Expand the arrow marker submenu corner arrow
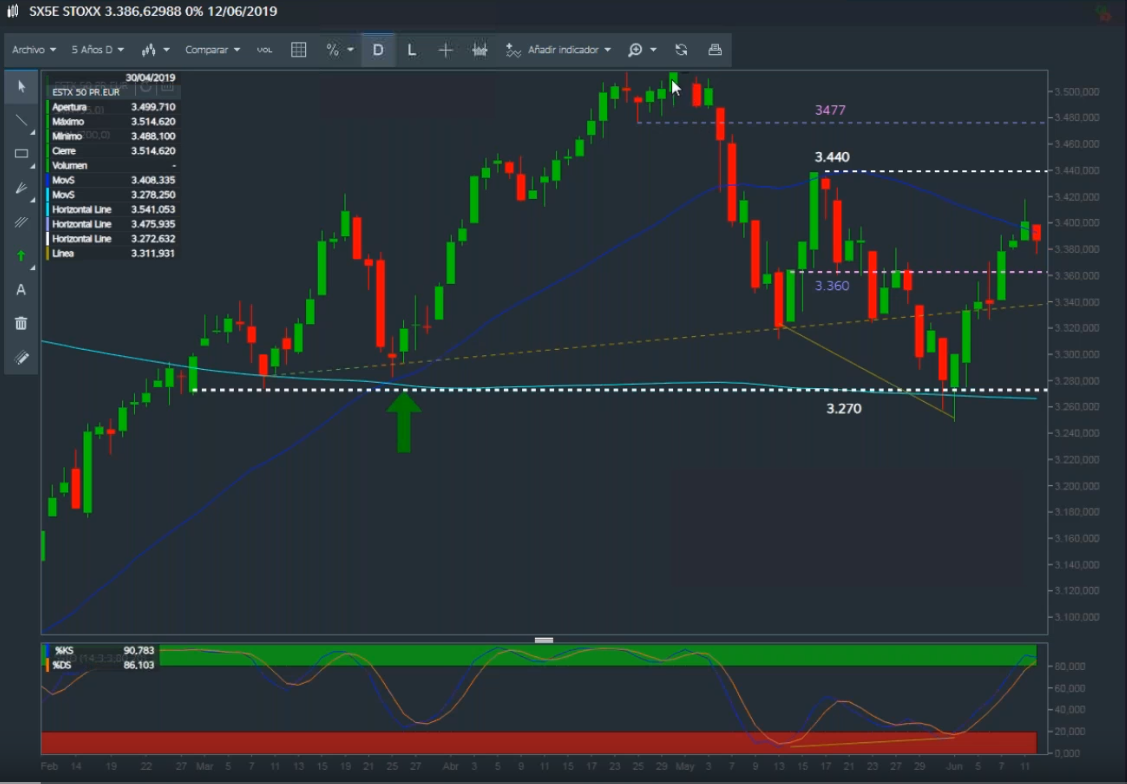The height and width of the screenshot is (784, 1127). tap(32, 268)
